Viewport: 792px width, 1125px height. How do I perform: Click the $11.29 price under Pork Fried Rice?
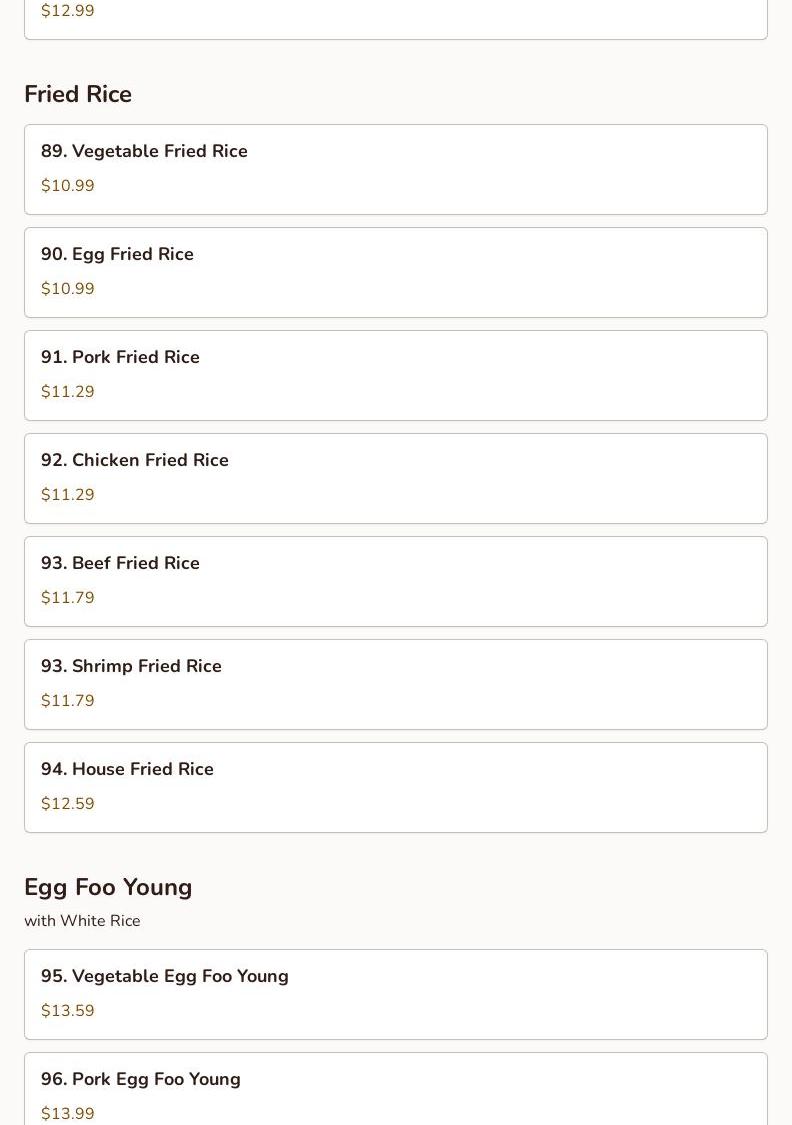click(68, 392)
